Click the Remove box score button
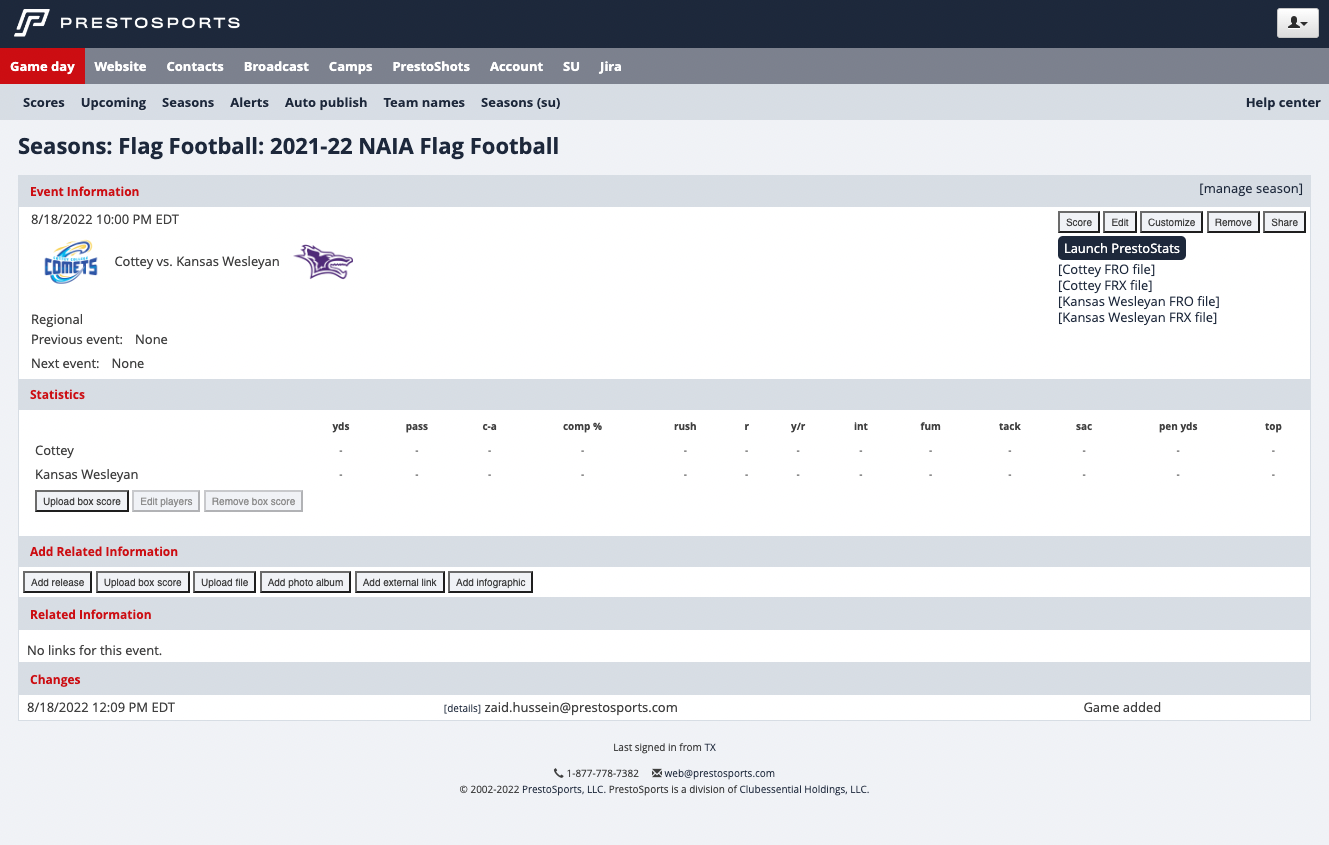This screenshot has height=845, width=1329. point(253,501)
